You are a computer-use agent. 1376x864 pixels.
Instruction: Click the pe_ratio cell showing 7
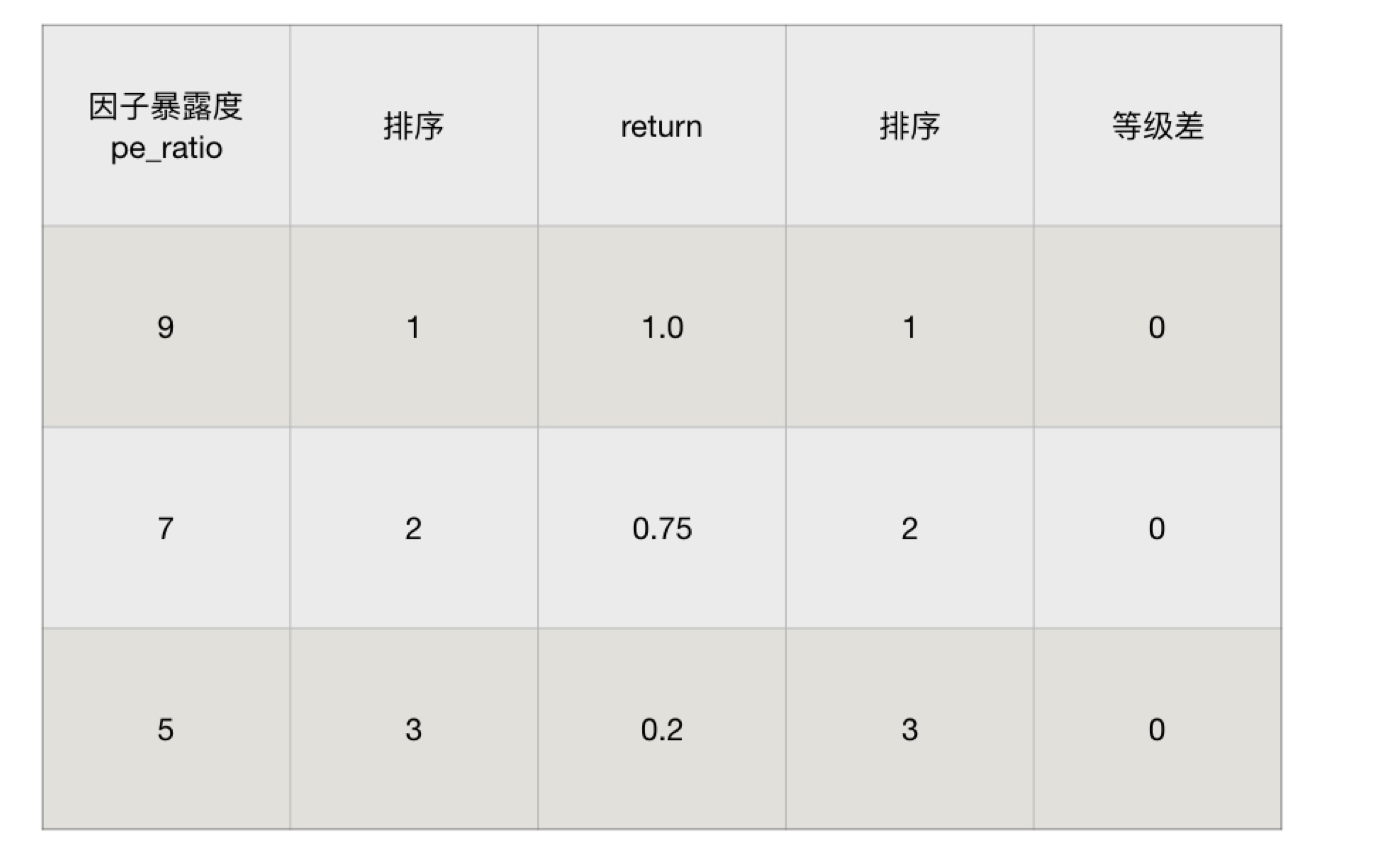tap(166, 528)
